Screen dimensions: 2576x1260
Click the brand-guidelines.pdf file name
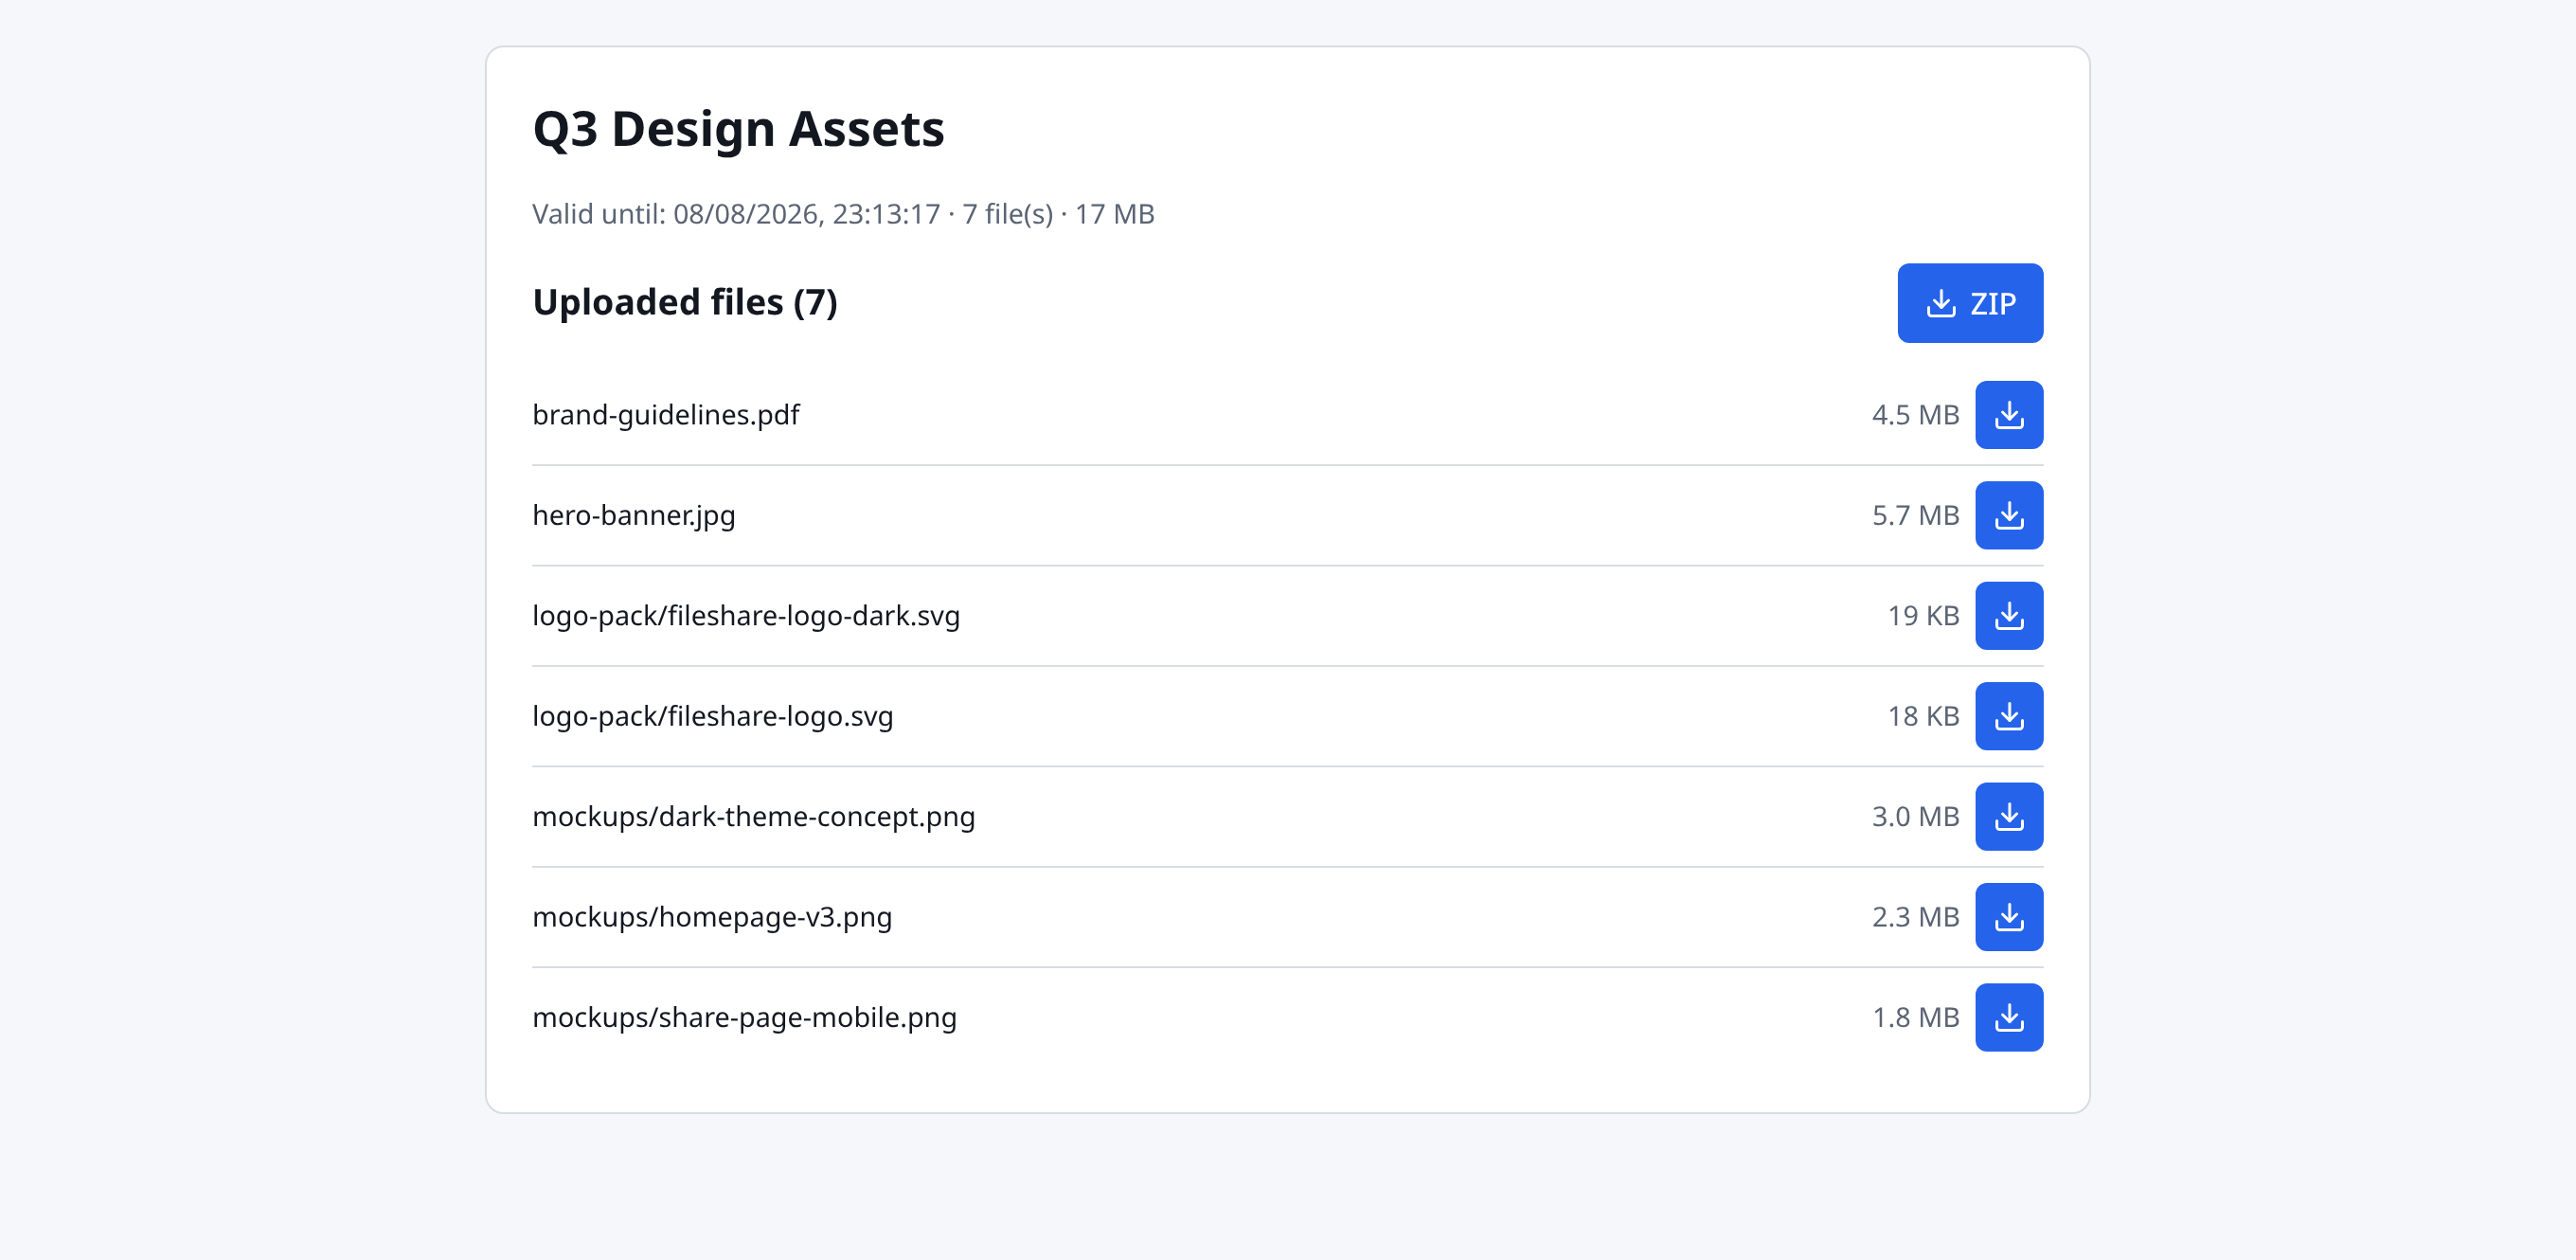pyautogui.click(x=666, y=415)
